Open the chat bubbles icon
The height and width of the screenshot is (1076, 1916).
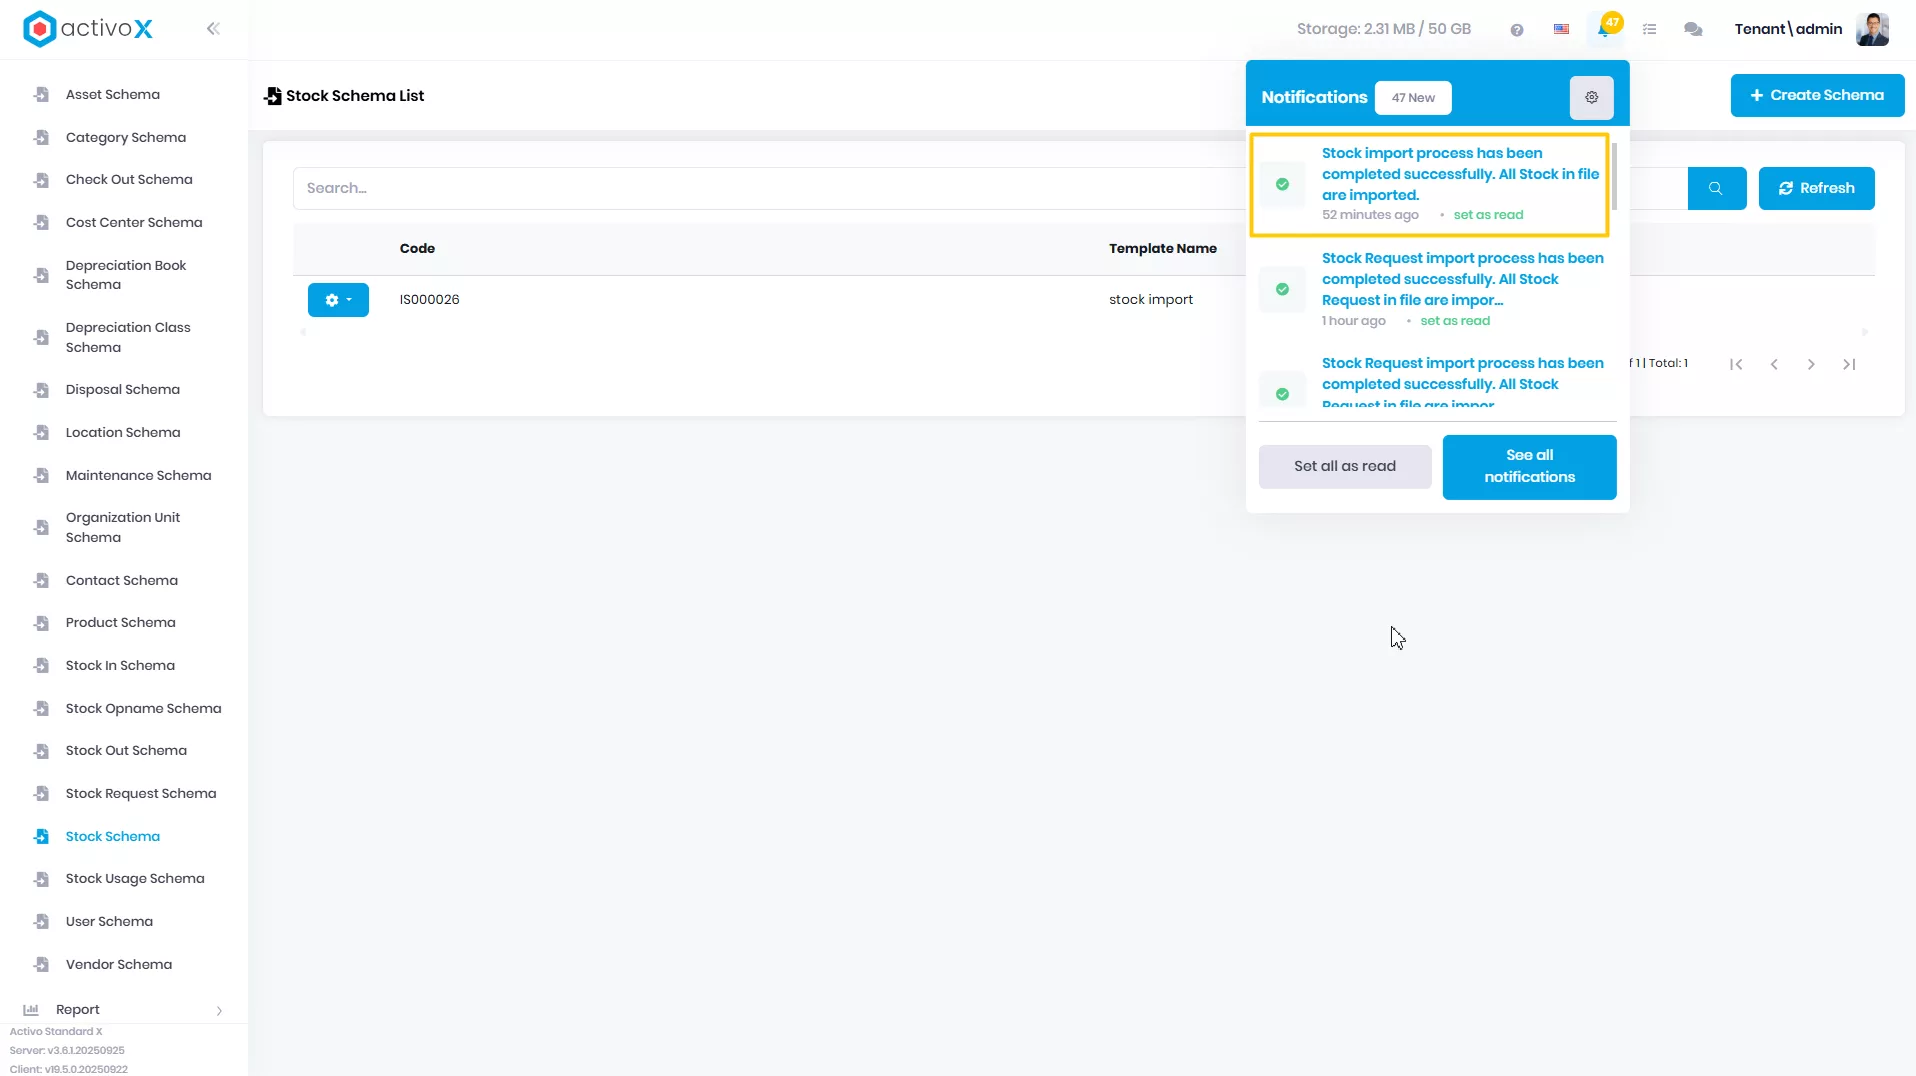pos(1693,30)
